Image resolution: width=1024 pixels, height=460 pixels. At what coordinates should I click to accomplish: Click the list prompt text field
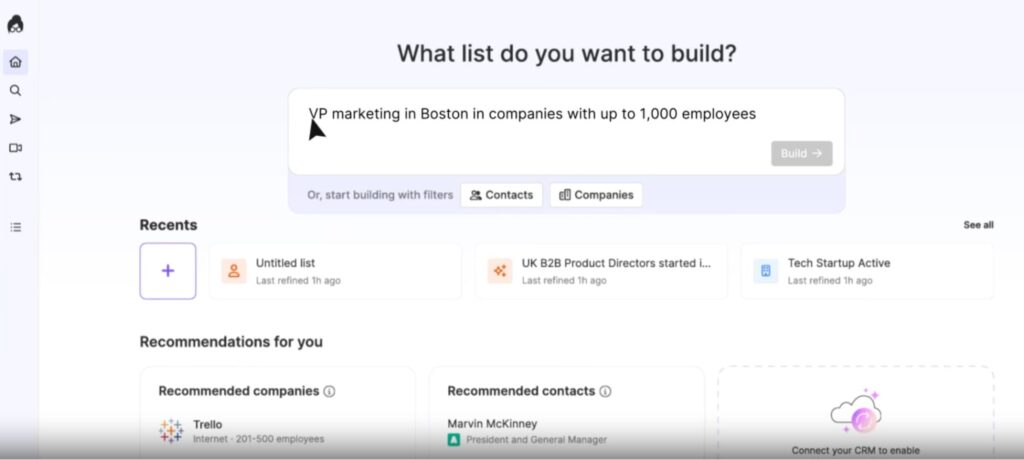click(566, 131)
